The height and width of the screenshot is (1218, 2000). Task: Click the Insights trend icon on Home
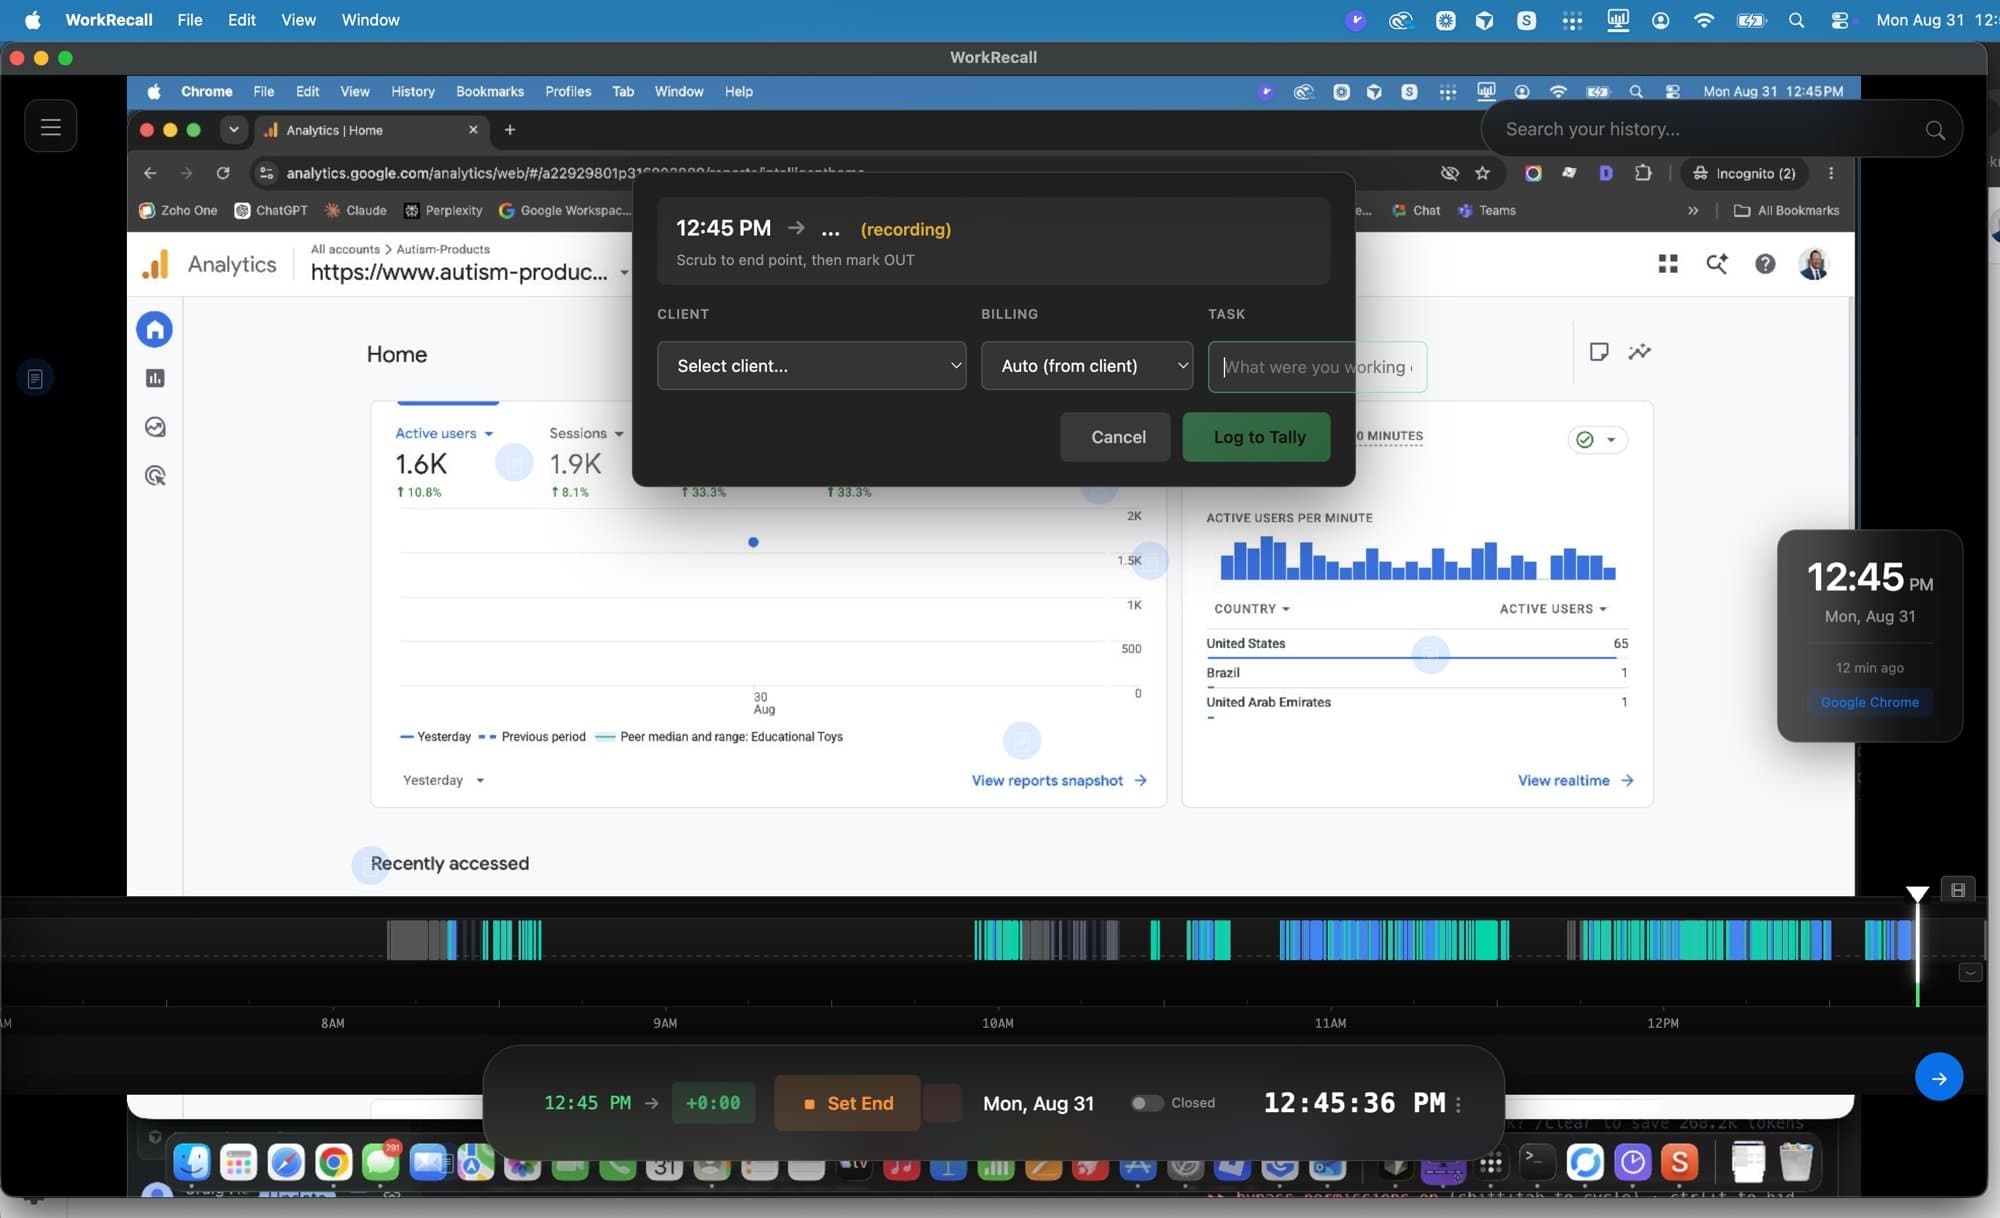1639,352
